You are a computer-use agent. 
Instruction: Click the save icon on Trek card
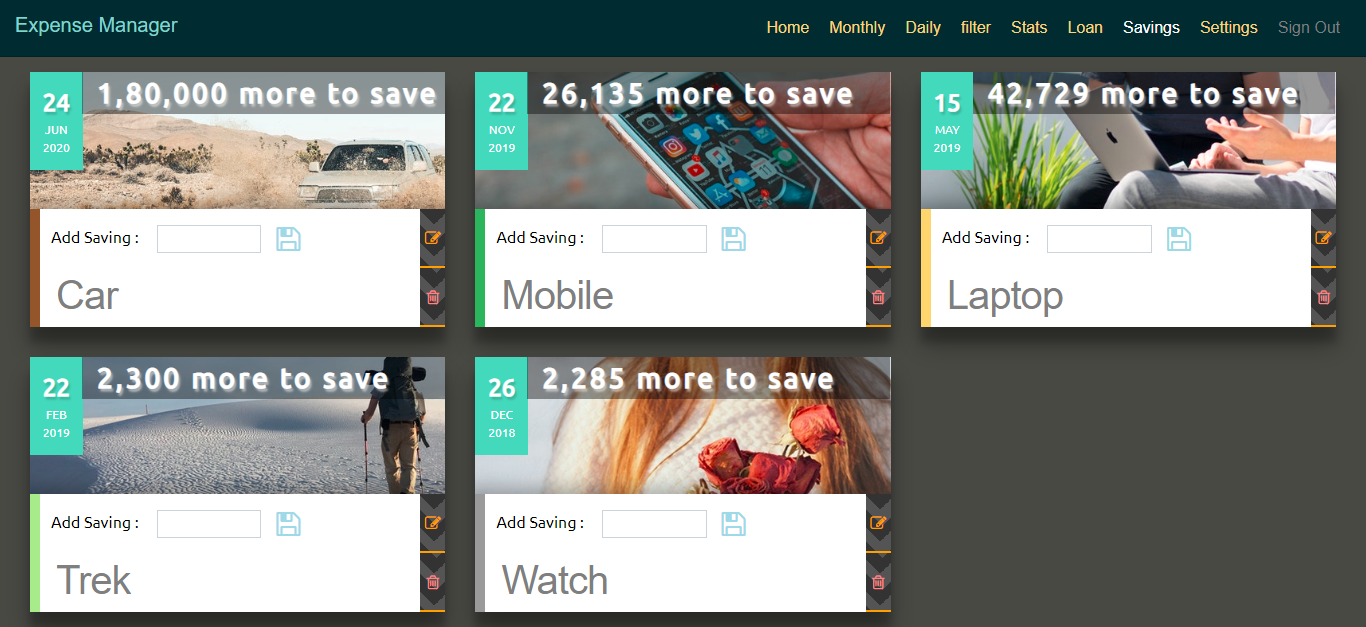click(288, 524)
